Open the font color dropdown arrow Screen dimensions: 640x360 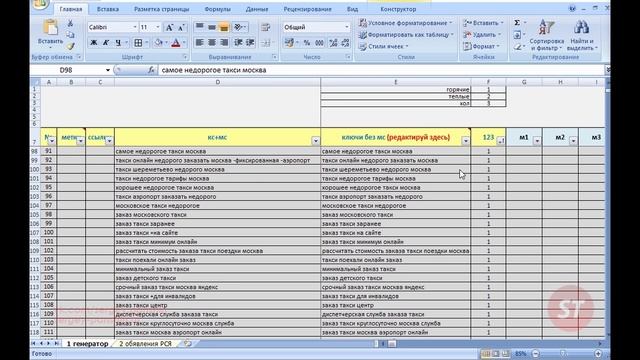[184, 42]
